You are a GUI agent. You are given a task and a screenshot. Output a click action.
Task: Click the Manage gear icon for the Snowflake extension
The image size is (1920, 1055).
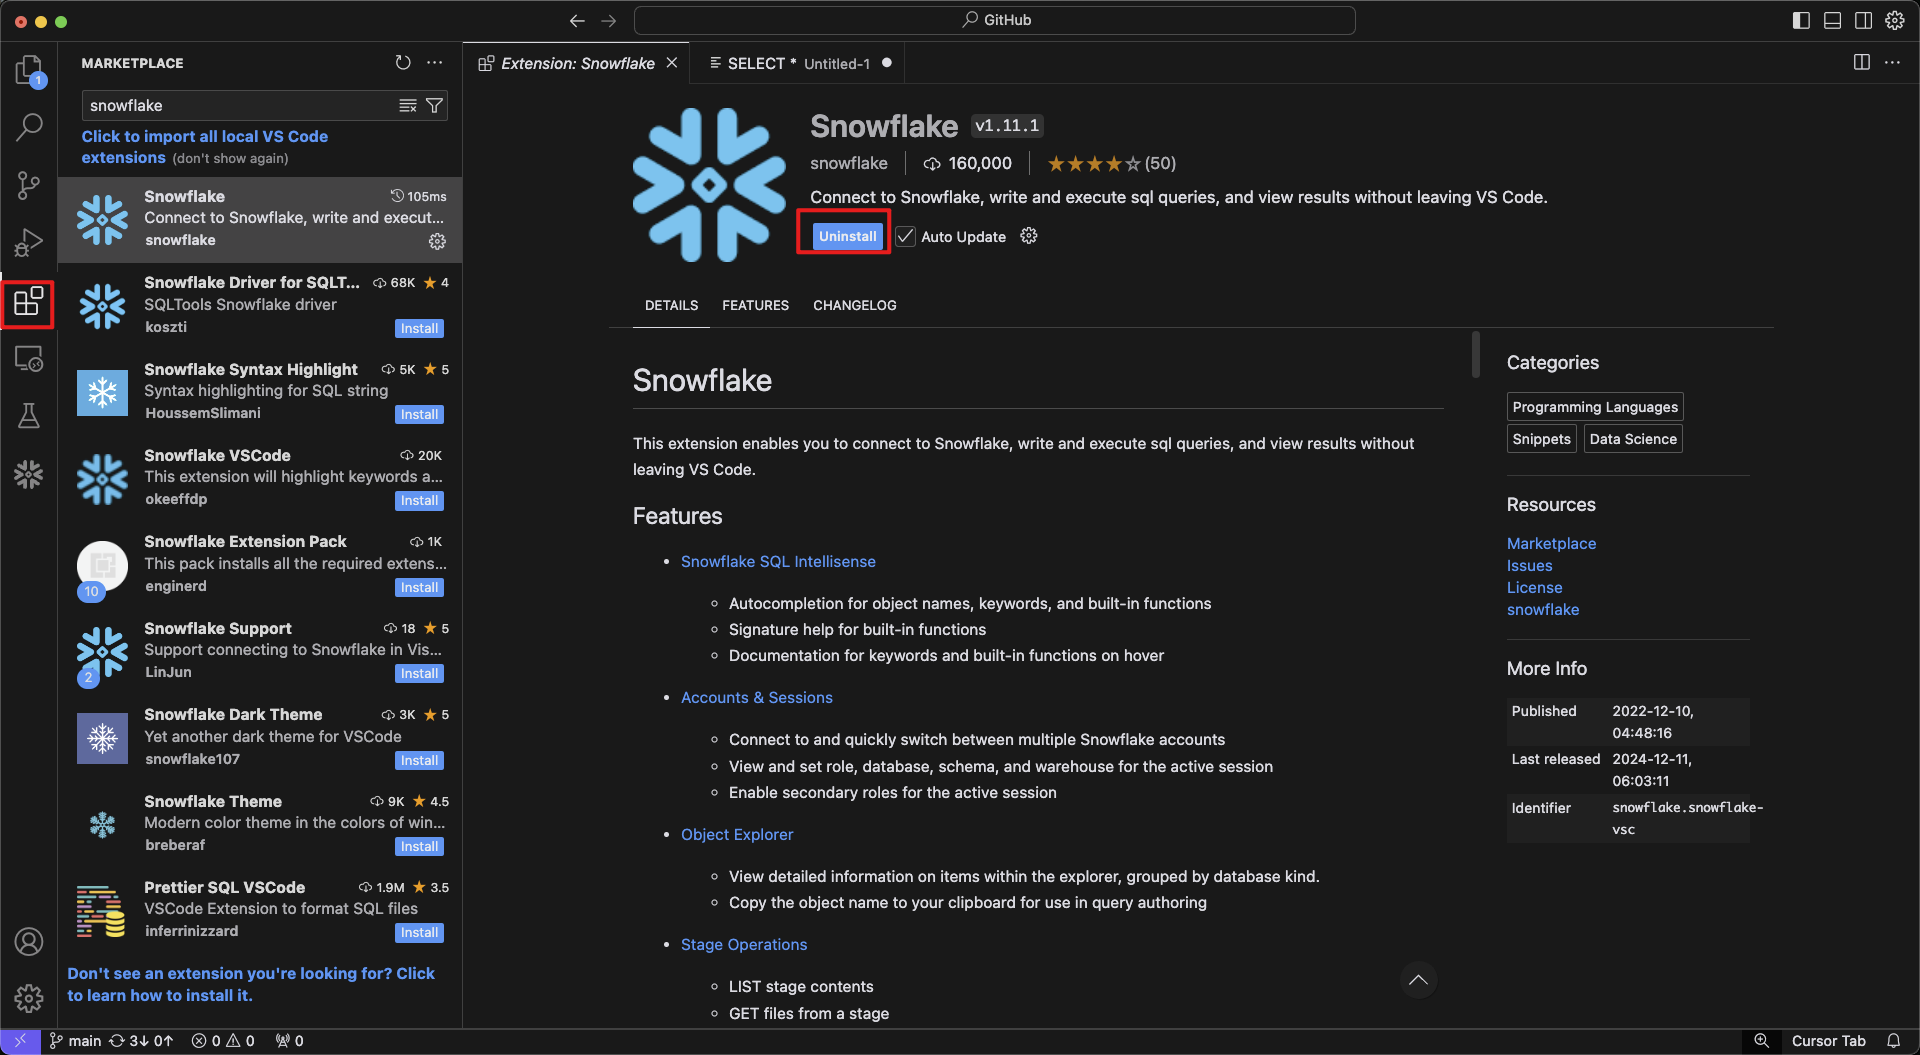tap(437, 241)
